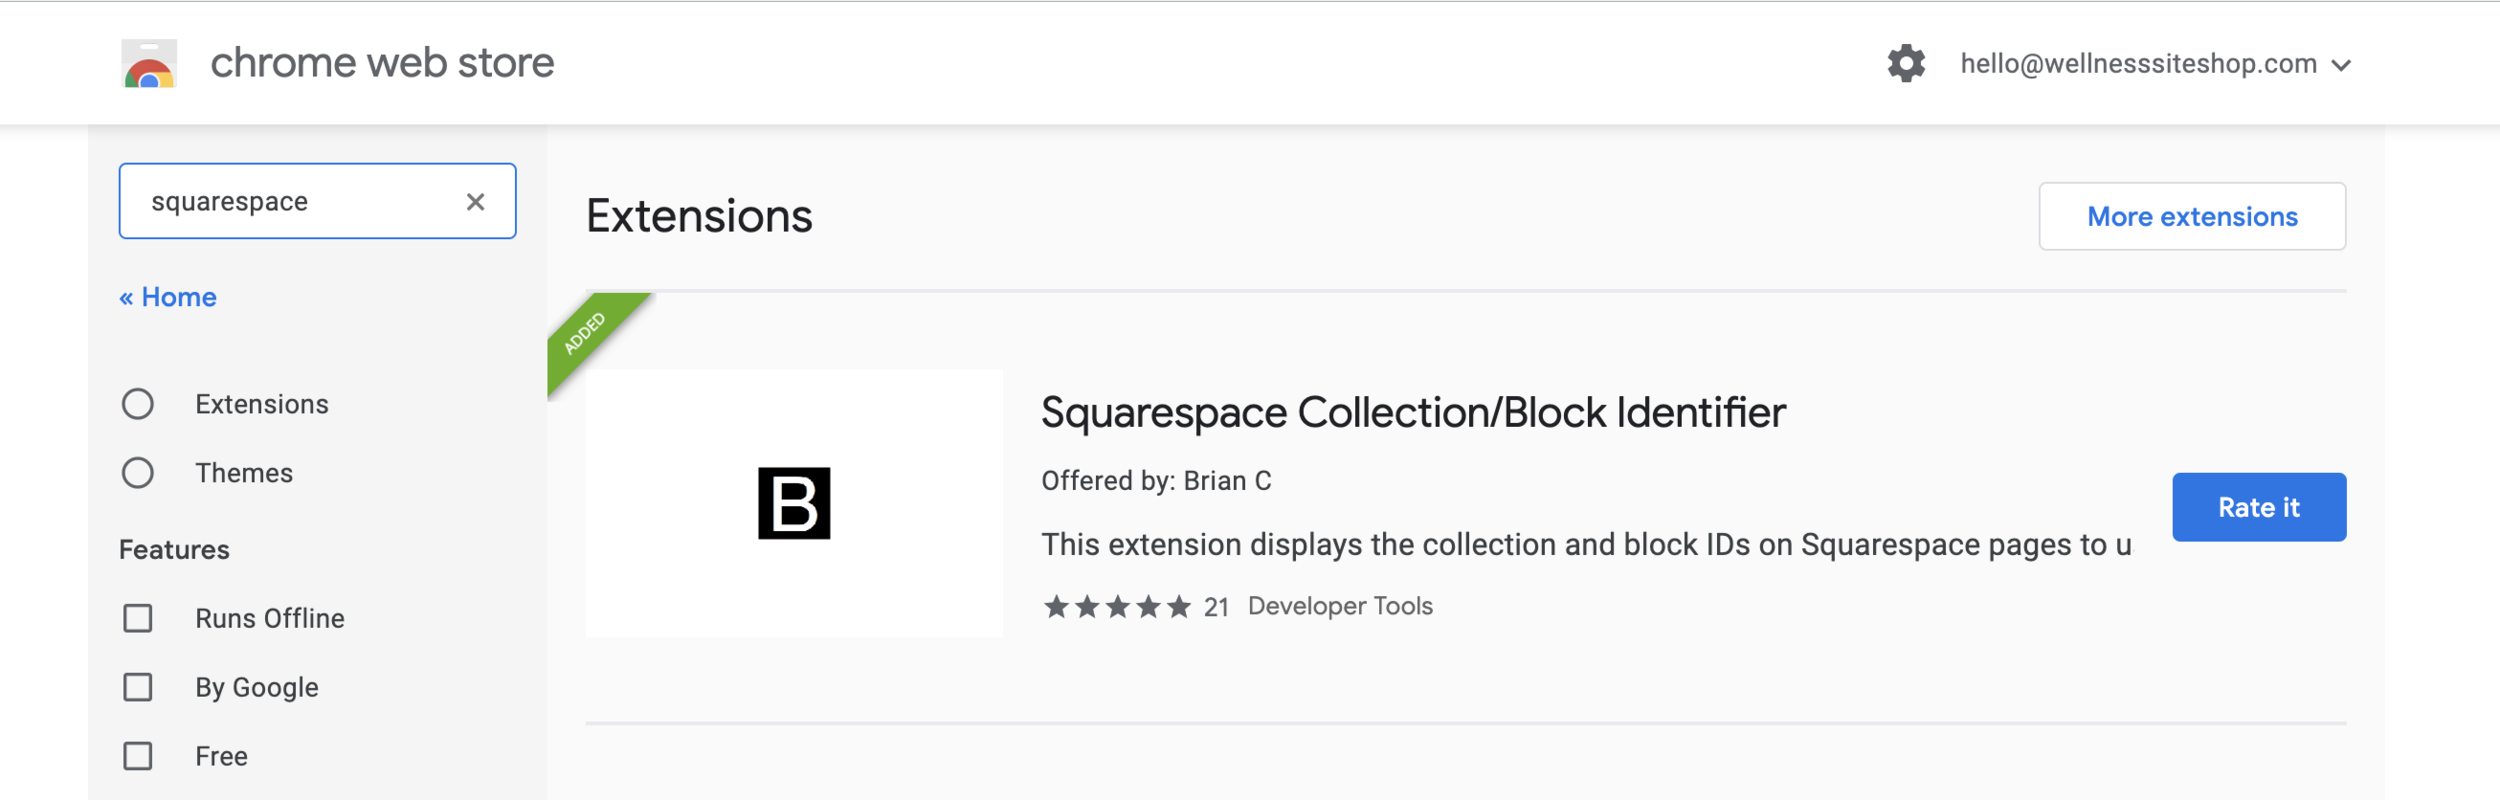Click the blue Rate it button
Screen dimensions: 2500x800
click(2259, 507)
